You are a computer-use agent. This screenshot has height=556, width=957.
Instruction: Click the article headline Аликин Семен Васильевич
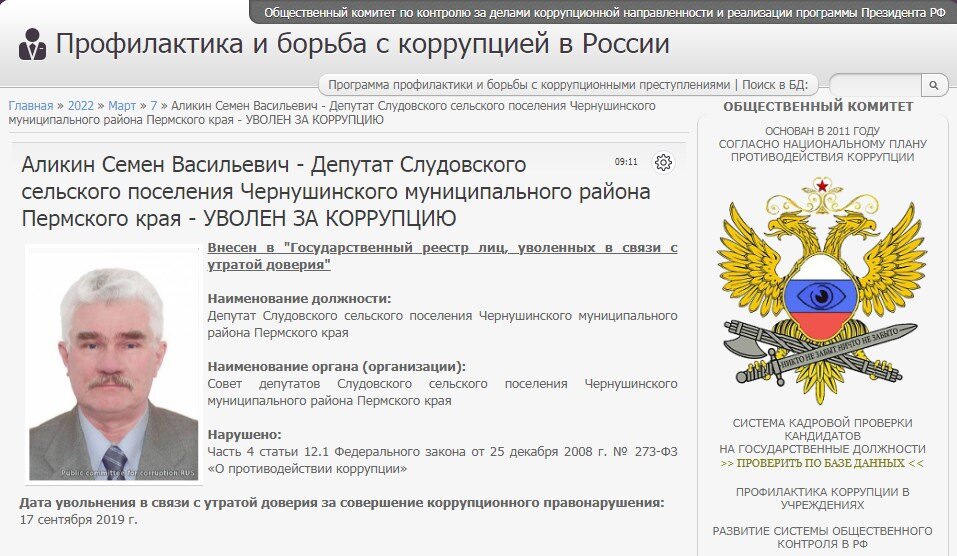336,191
